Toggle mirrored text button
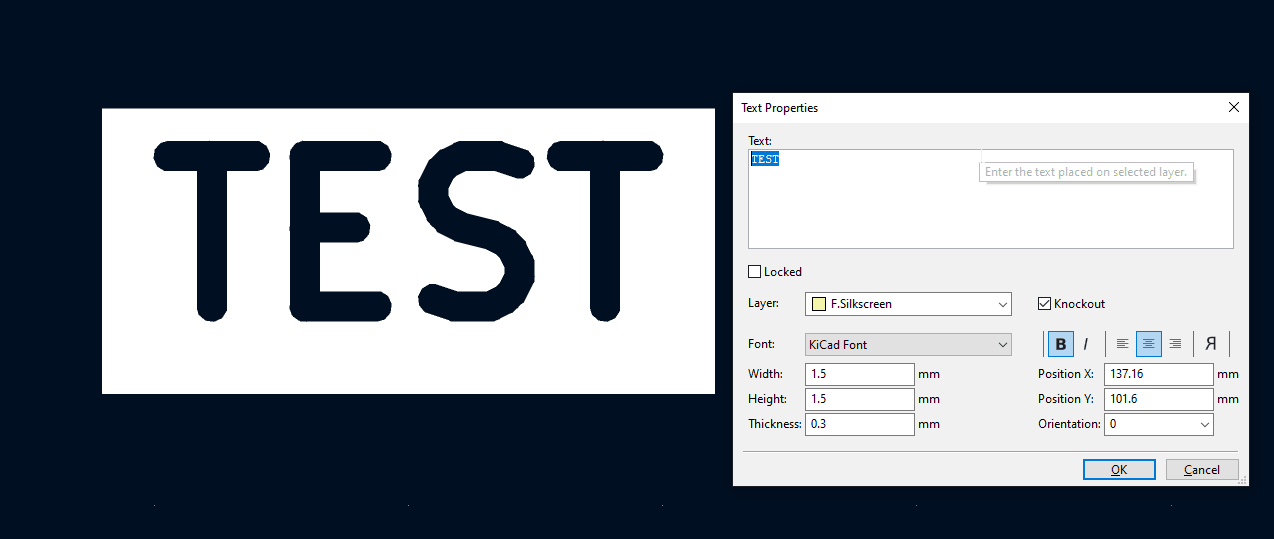Viewport: 1274px width, 539px height. [x=1210, y=344]
